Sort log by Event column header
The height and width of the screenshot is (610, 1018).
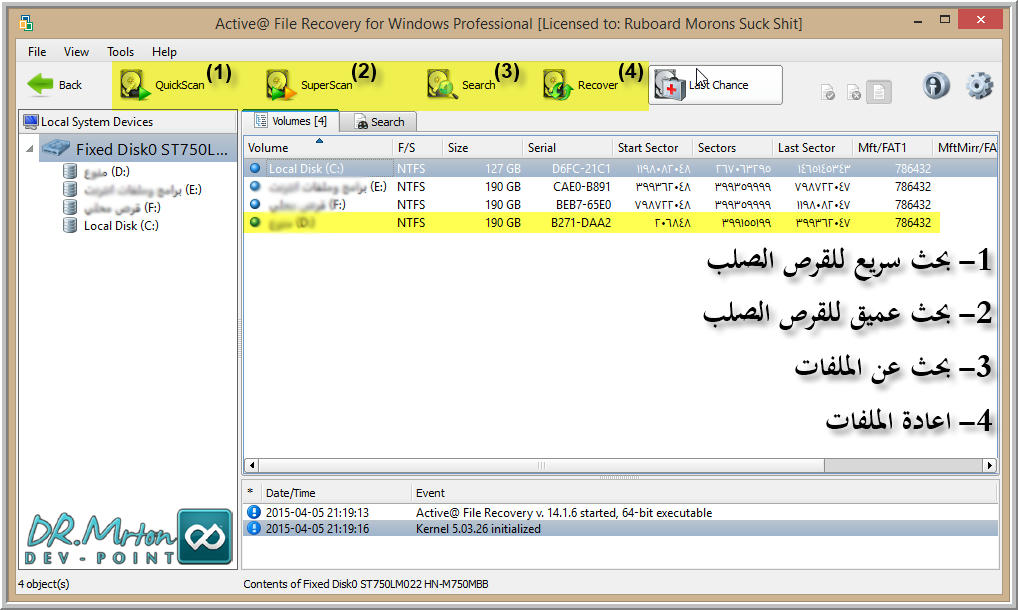pyautogui.click(x=704, y=493)
